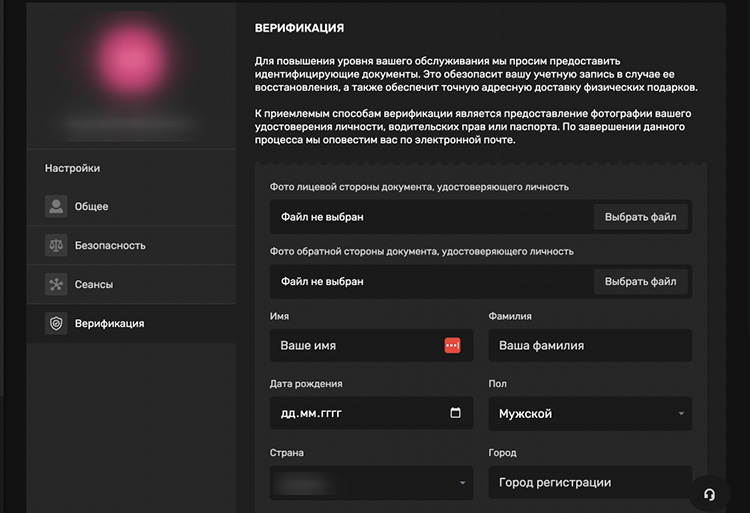Screen dimensions: 750x513
Task: Select the Верификация settings section
Action: tap(131, 324)
